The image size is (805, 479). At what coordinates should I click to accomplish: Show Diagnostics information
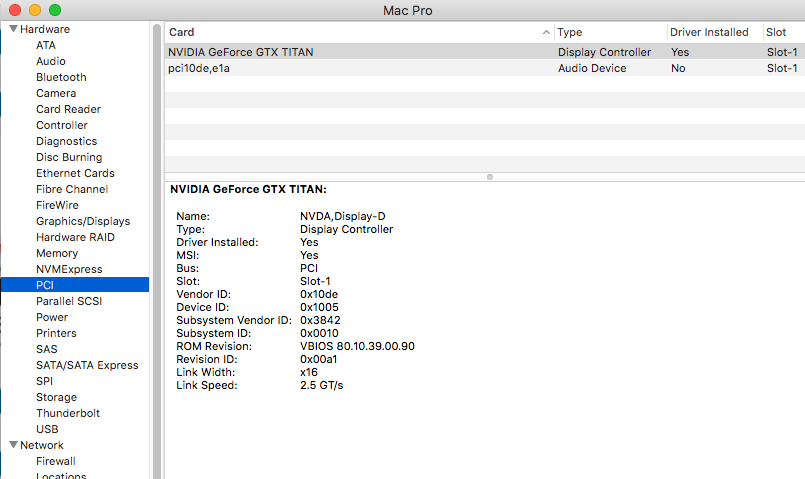coord(66,141)
